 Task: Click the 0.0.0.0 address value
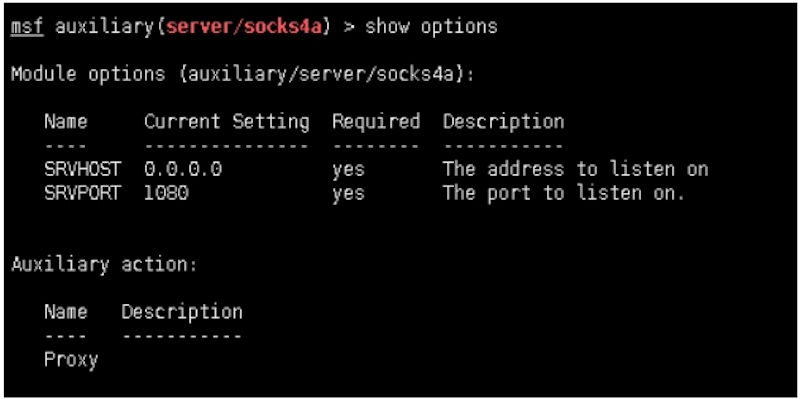click(183, 169)
